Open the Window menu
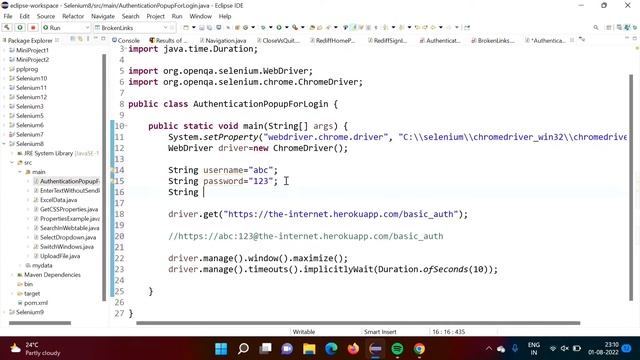This screenshot has height=360, width=640. click(x=200, y=16)
